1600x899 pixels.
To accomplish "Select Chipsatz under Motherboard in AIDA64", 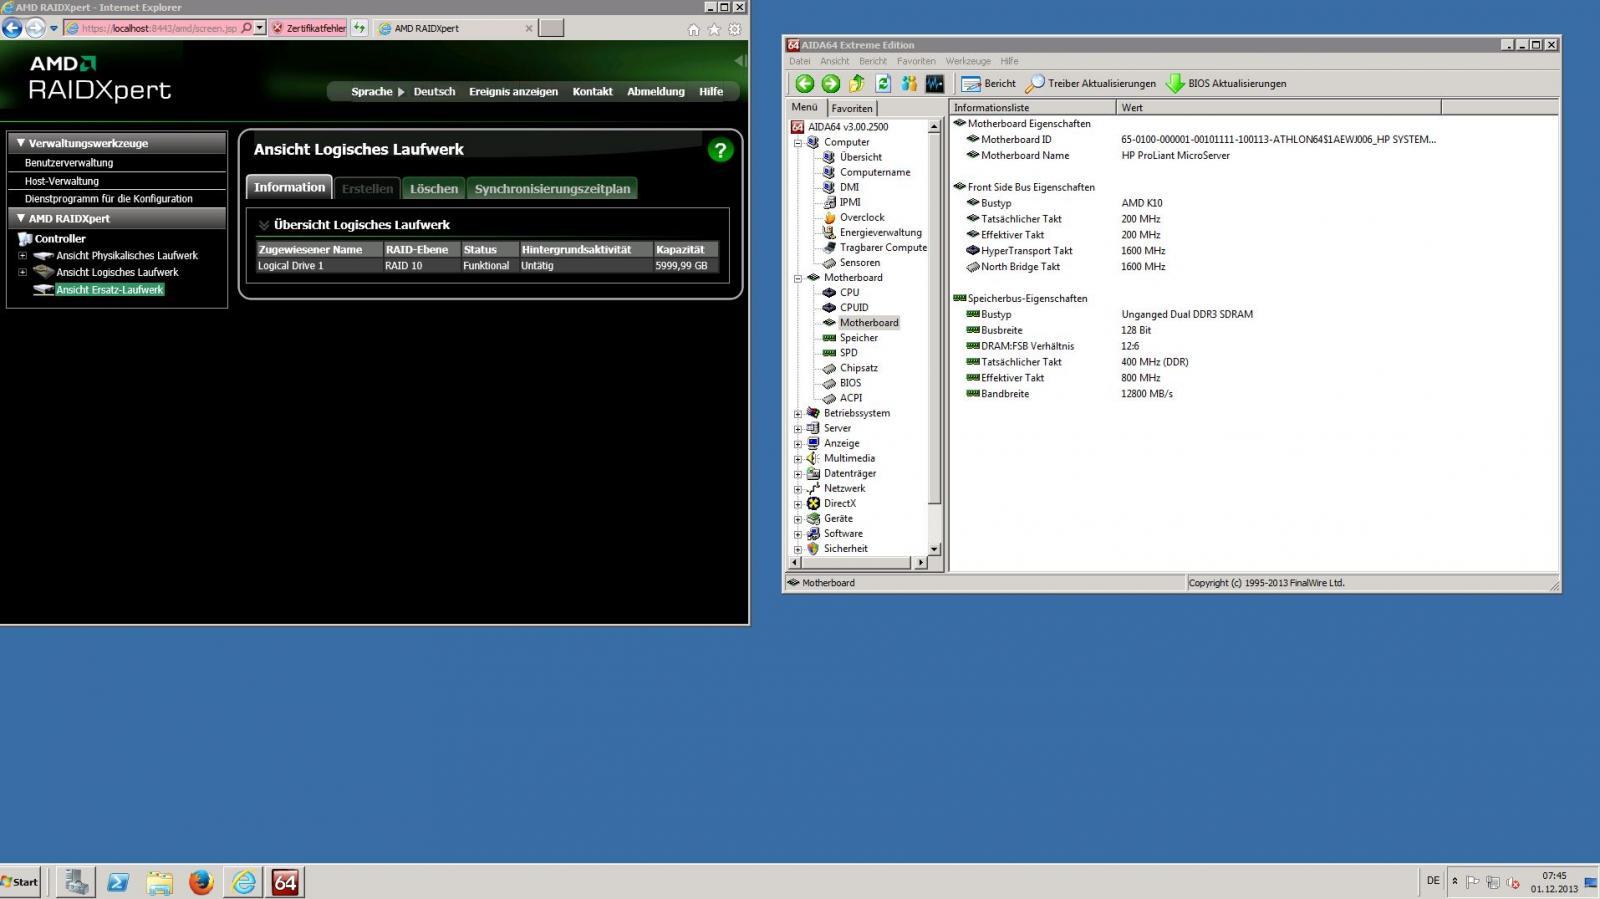I will pos(858,368).
